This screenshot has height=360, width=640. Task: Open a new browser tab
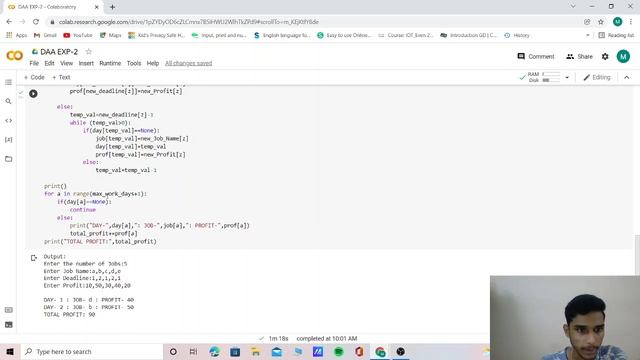[x=112, y=7]
